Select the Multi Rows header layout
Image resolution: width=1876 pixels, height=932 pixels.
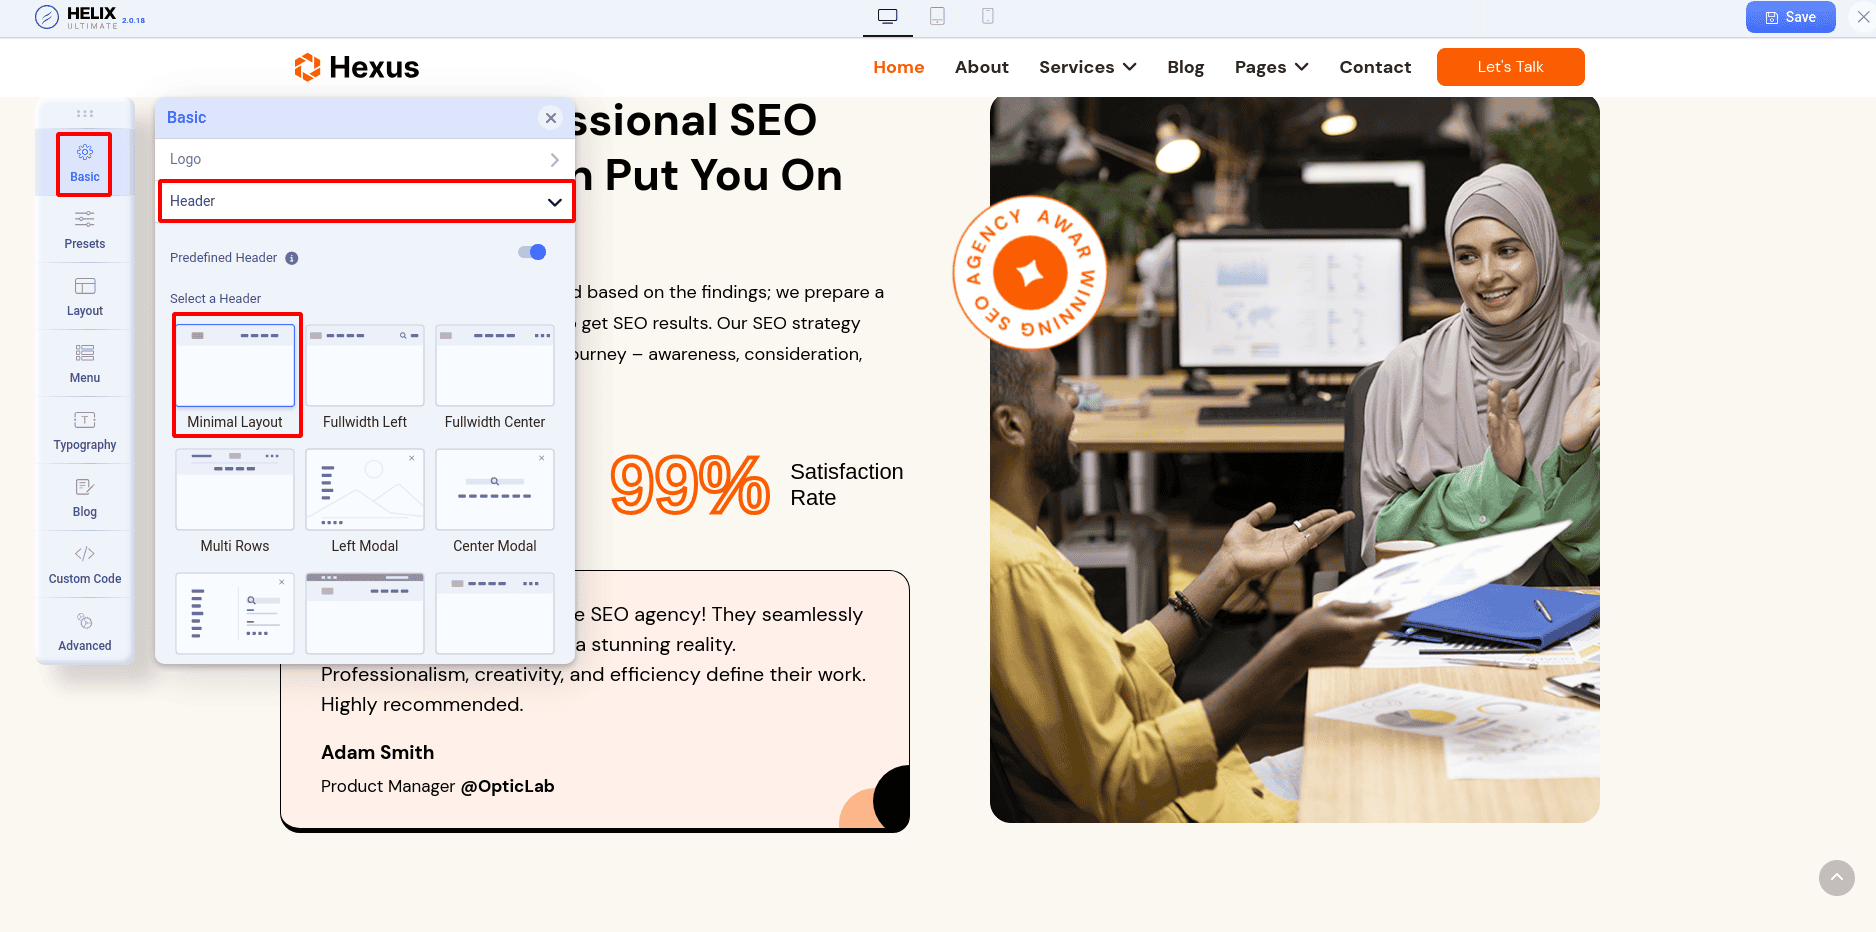point(235,490)
